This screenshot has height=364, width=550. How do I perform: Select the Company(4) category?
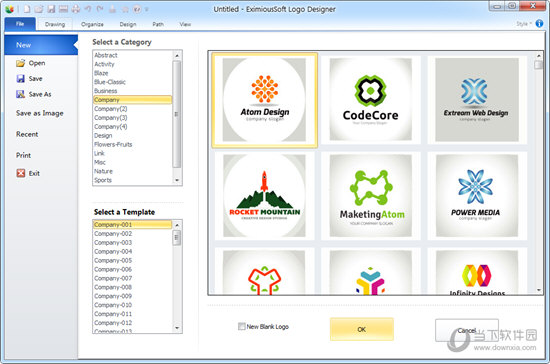coord(133,127)
